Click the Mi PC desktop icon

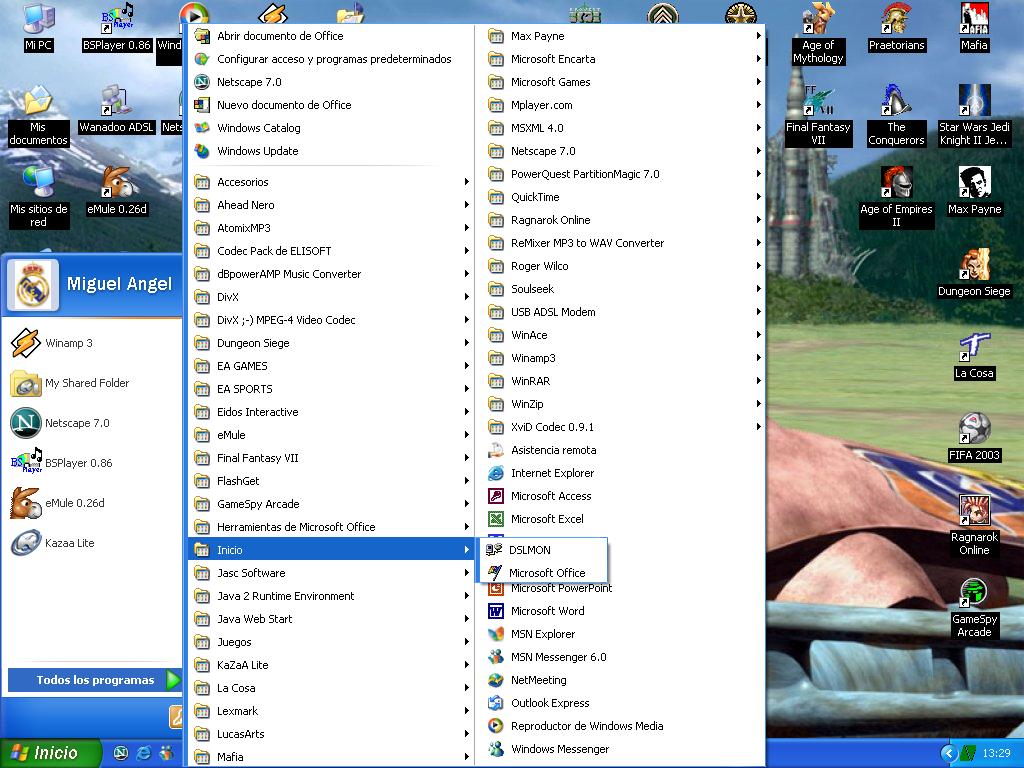pyautogui.click(x=38, y=27)
